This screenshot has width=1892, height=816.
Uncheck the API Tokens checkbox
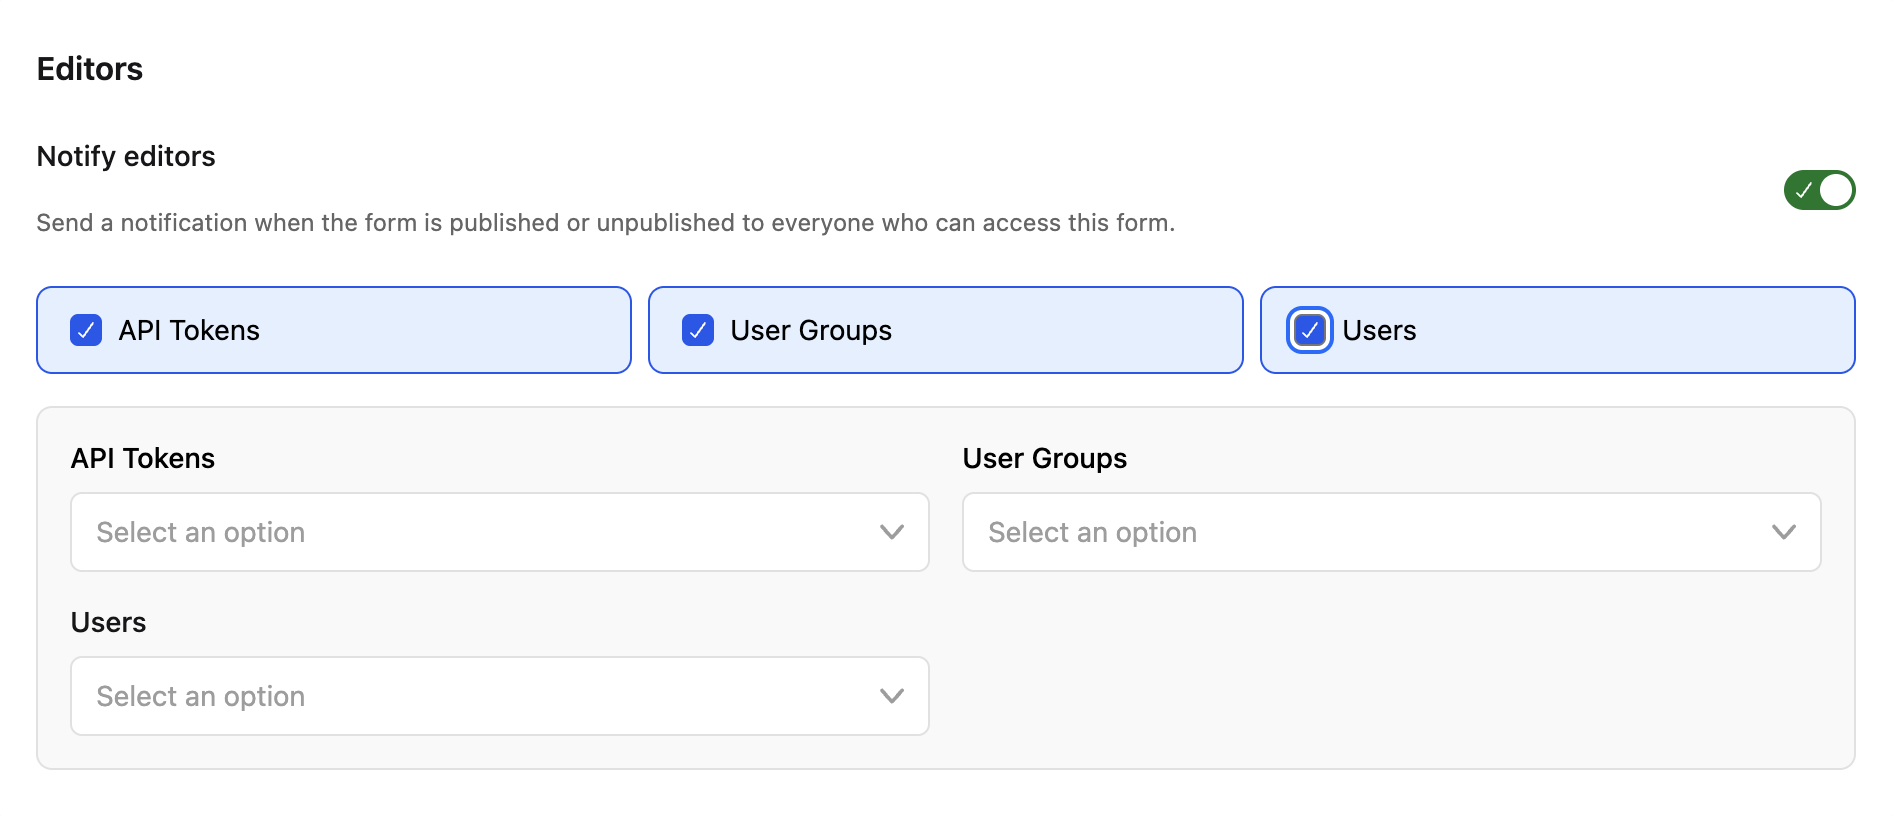point(86,330)
